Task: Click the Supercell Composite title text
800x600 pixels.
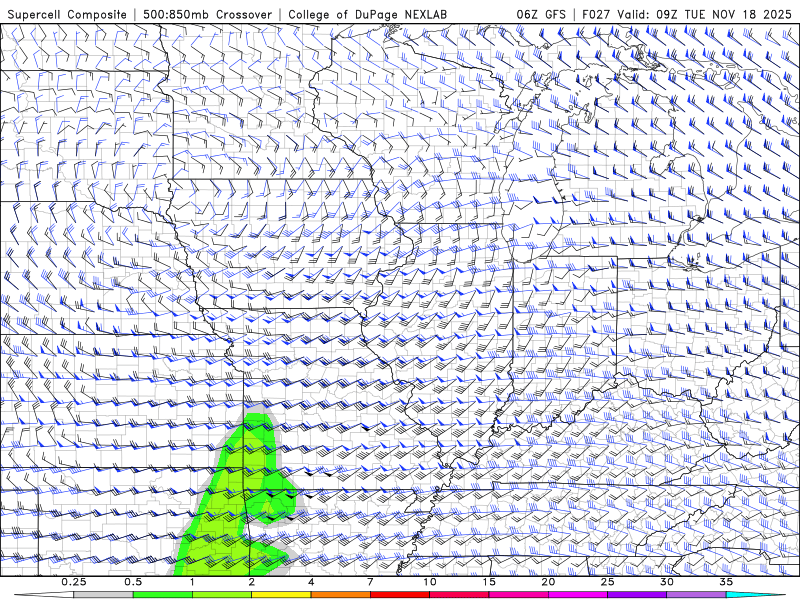Action: click(67, 15)
